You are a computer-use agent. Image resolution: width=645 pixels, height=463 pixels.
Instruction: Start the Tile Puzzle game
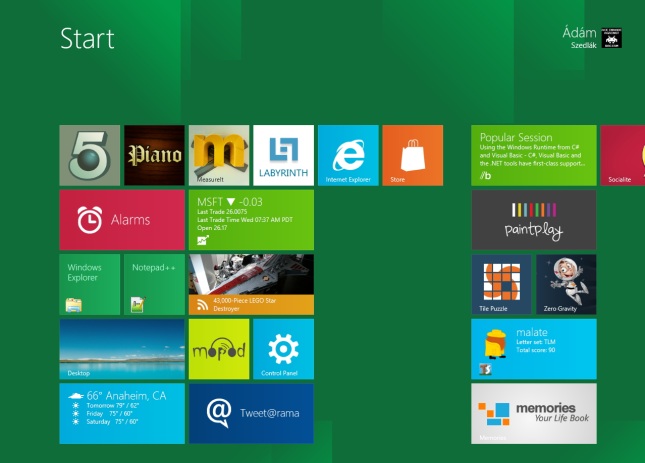[x=501, y=285]
